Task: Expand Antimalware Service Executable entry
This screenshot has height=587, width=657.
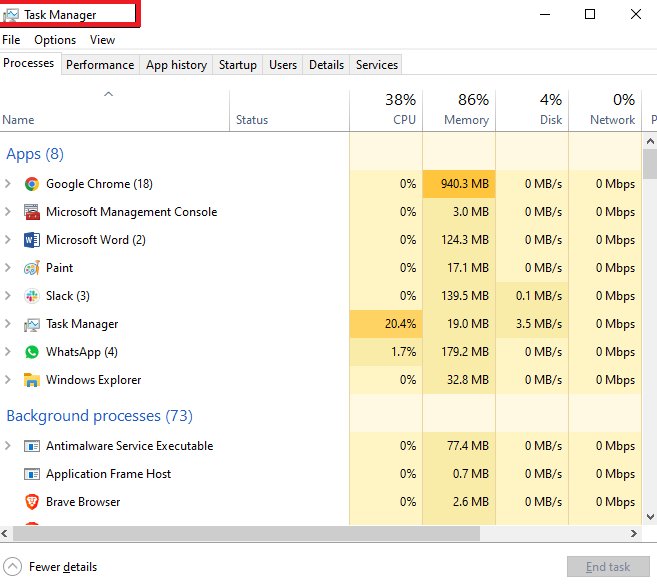Action: tap(9, 446)
